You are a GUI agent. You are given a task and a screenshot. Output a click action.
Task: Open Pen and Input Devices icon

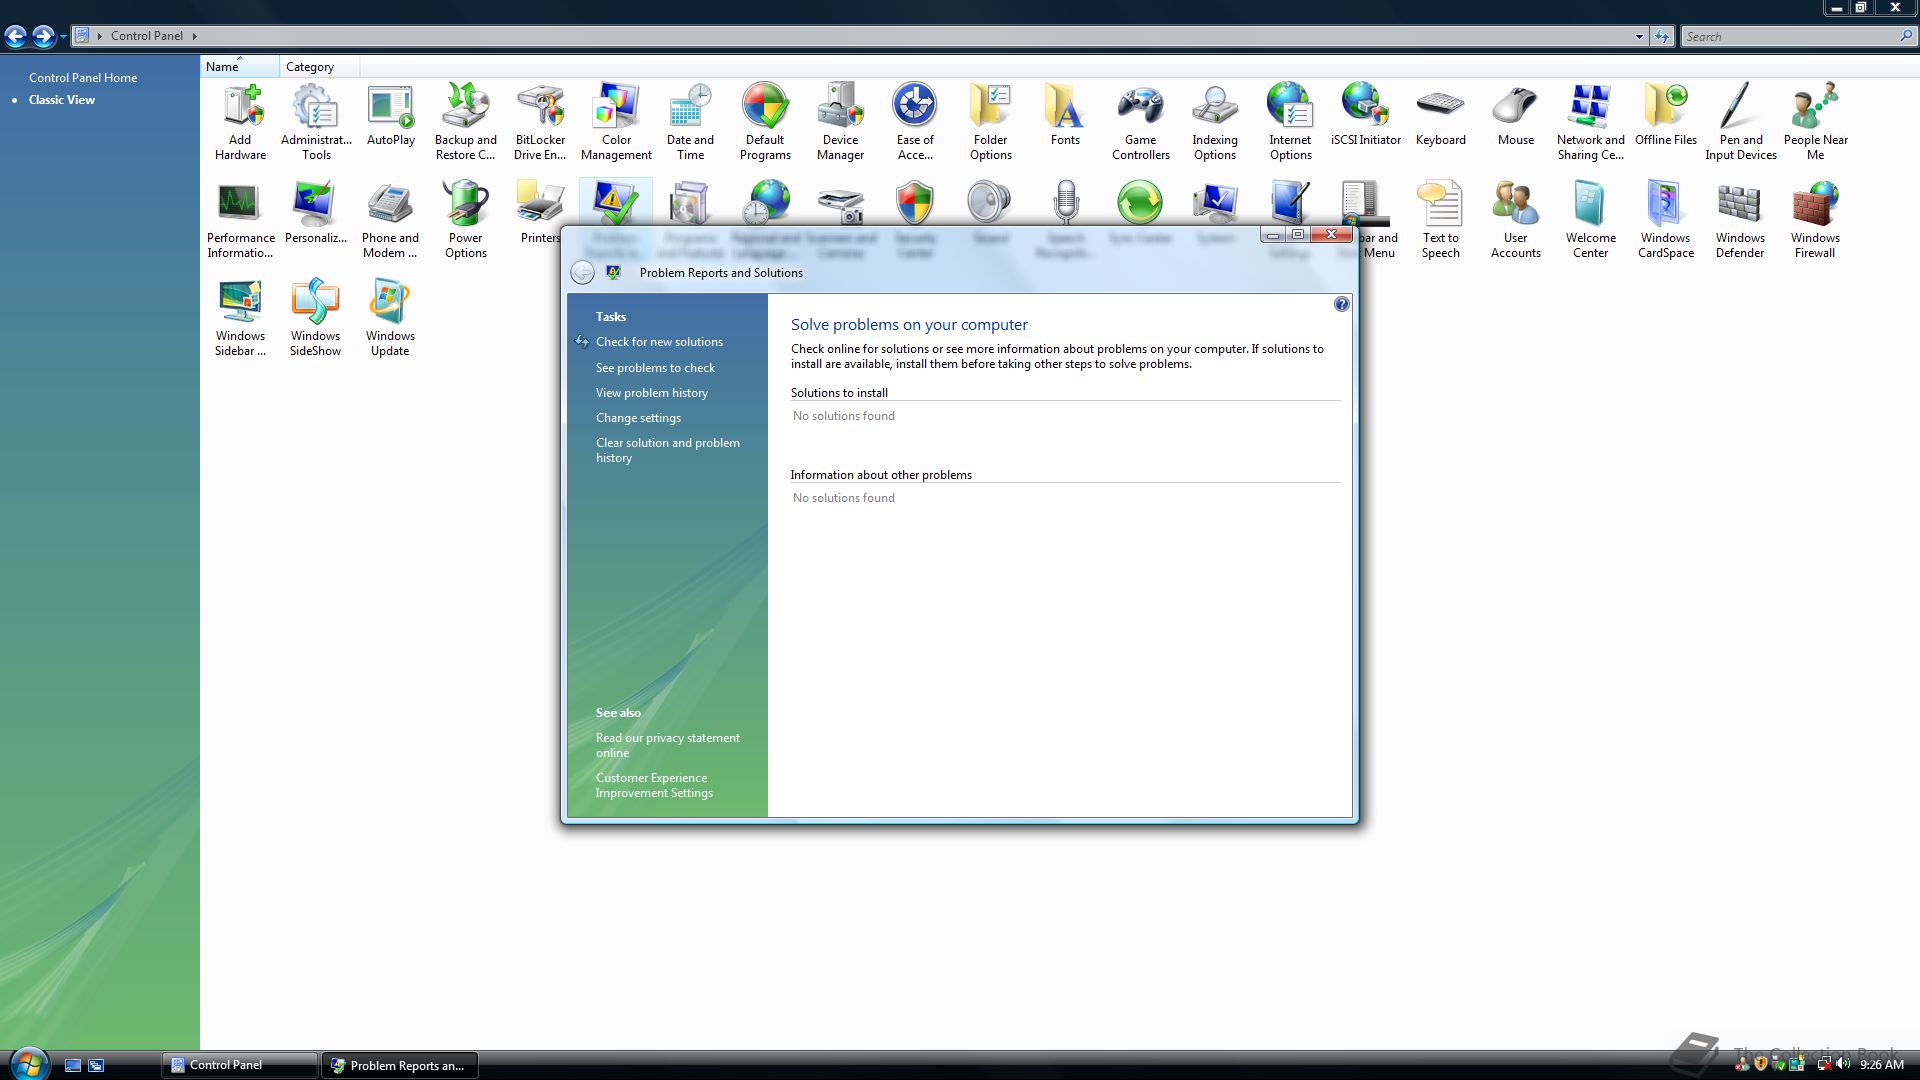[1741, 121]
